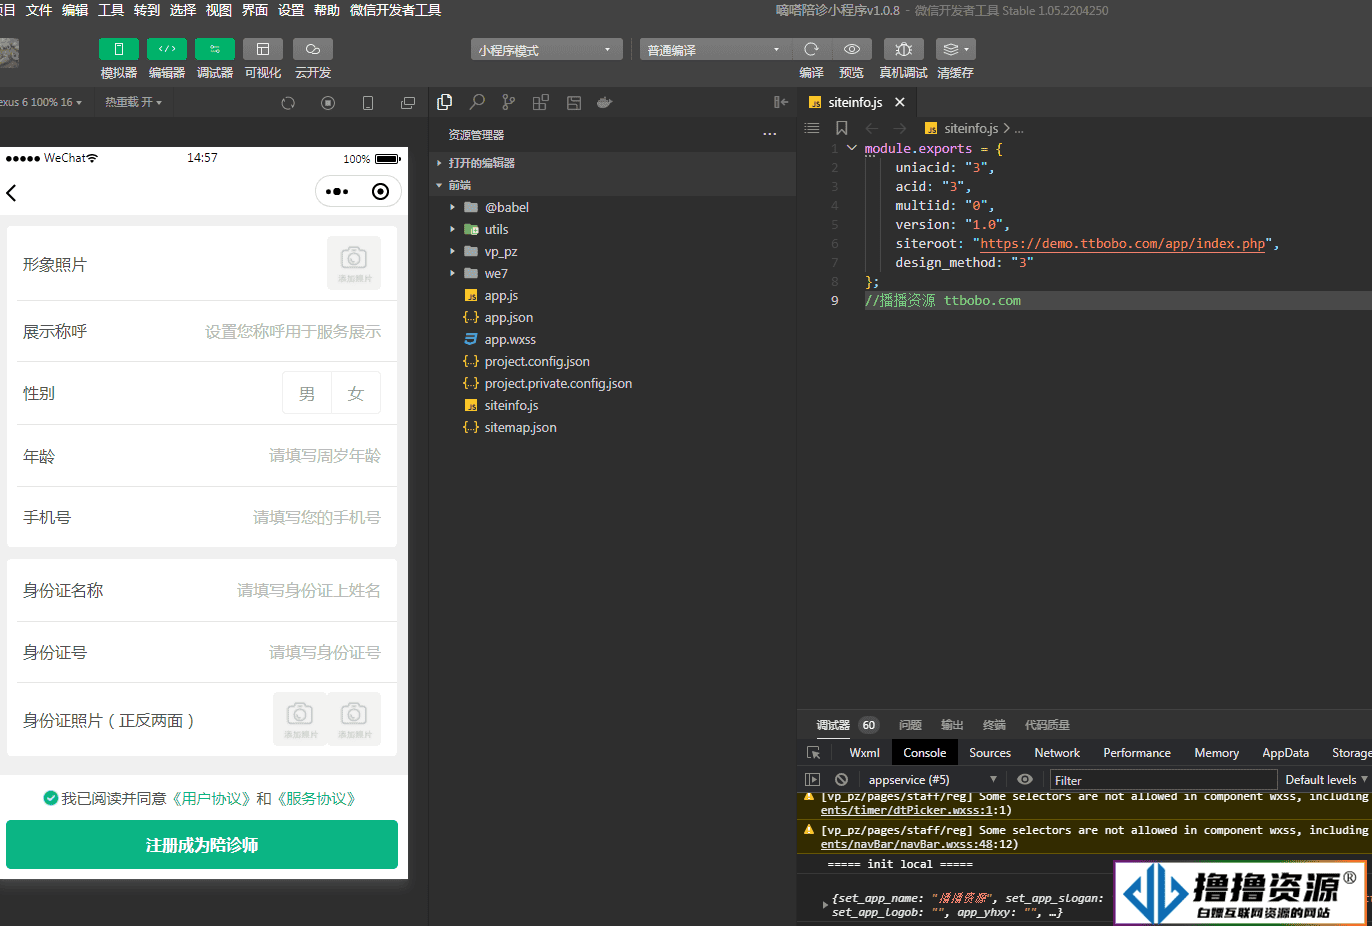Viewport: 1372px width, 926px height.
Task: Toggle the Simulator panel button
Action: 119,49
